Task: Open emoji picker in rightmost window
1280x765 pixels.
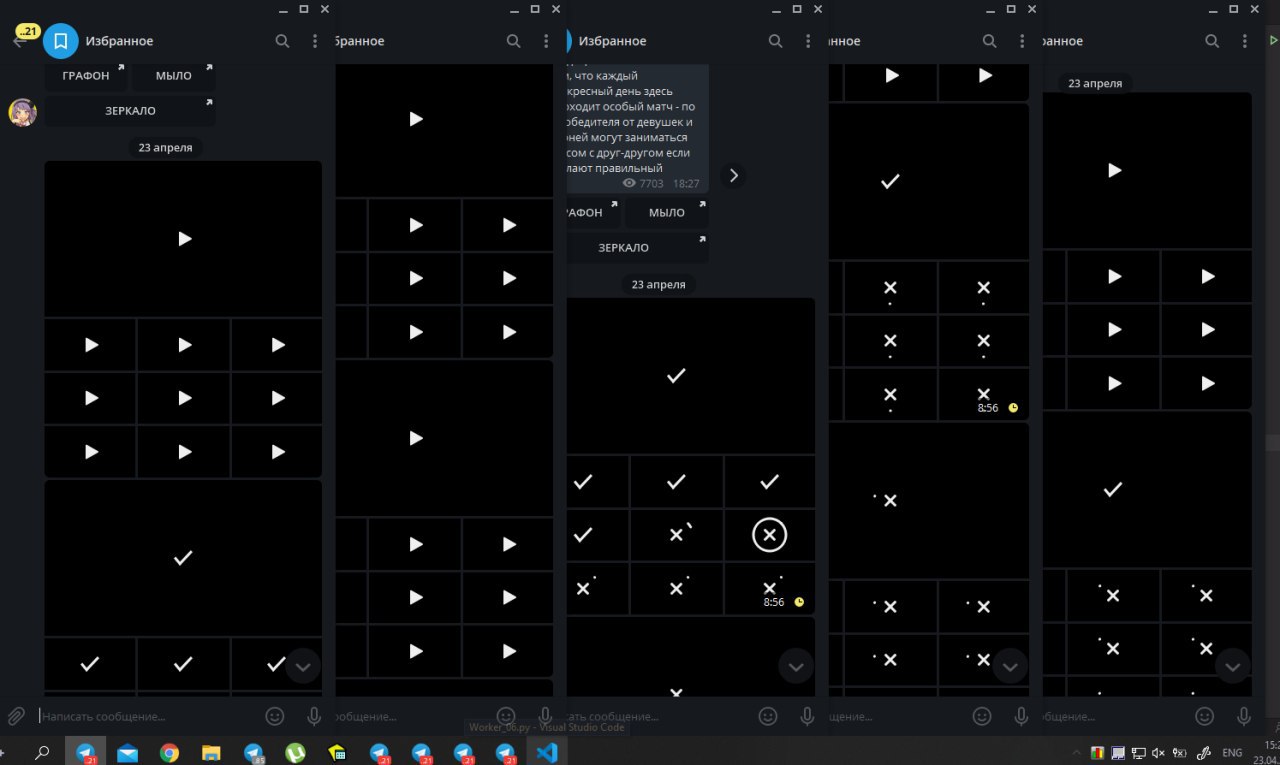Action: point(1204,716)
